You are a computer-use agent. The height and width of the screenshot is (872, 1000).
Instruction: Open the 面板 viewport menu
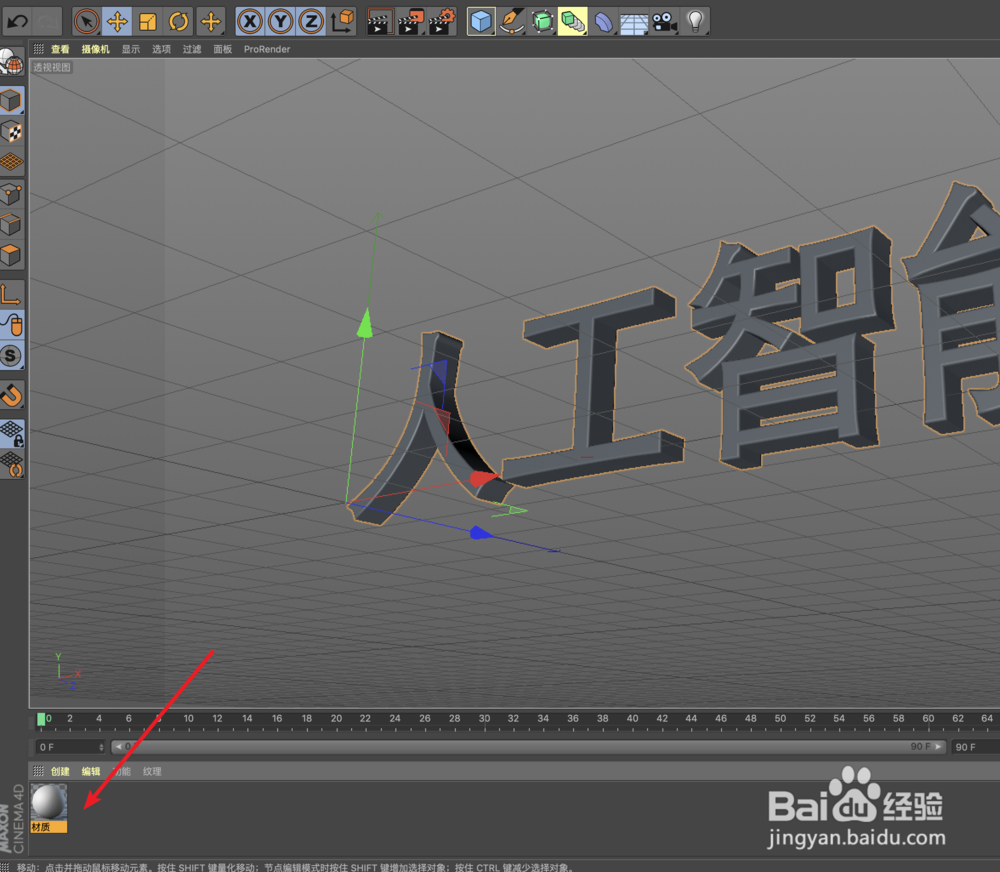coord(223,49)
